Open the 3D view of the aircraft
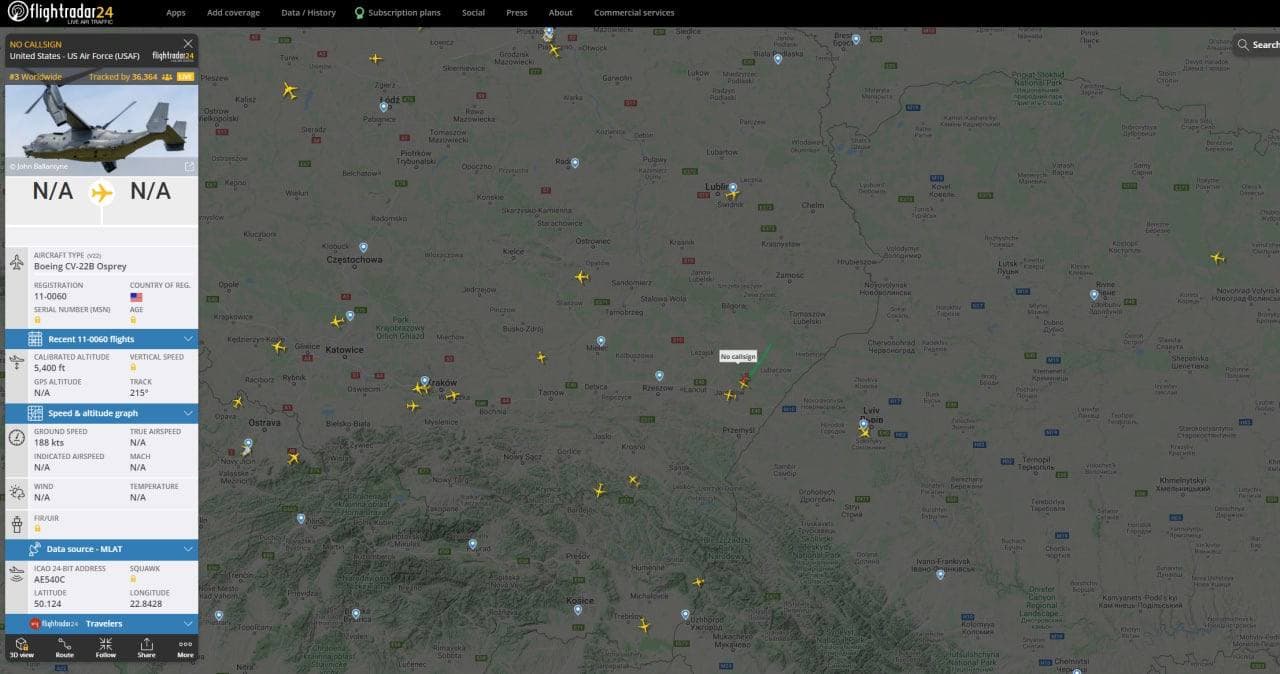The width and height of the screenshot is (1280, 674). coord(21,647)
